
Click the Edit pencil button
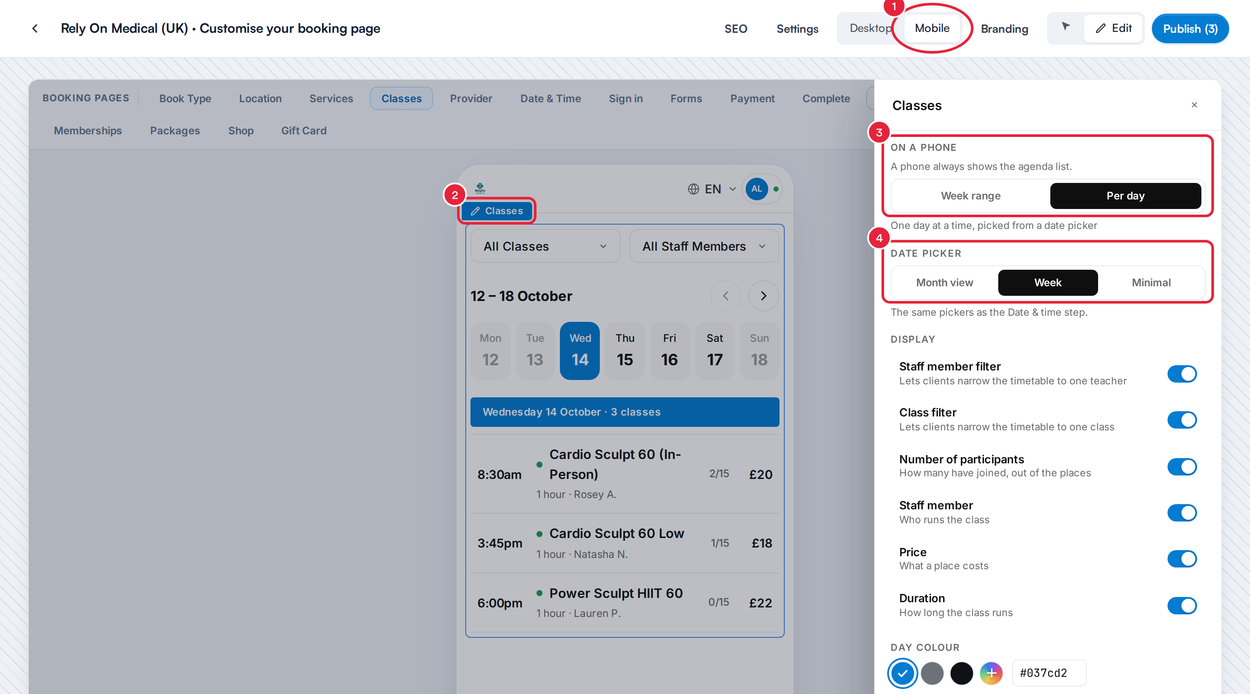(x=1113, y=28)
